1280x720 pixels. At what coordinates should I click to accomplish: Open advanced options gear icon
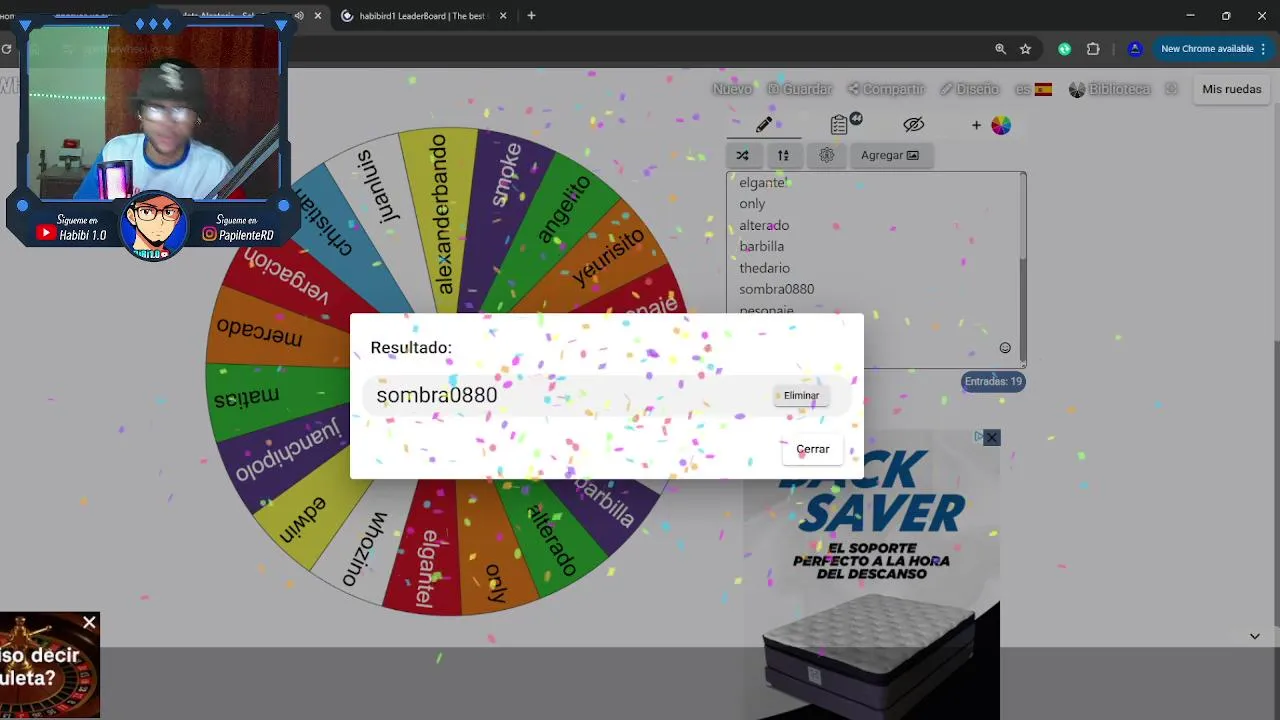pos(826,155)
